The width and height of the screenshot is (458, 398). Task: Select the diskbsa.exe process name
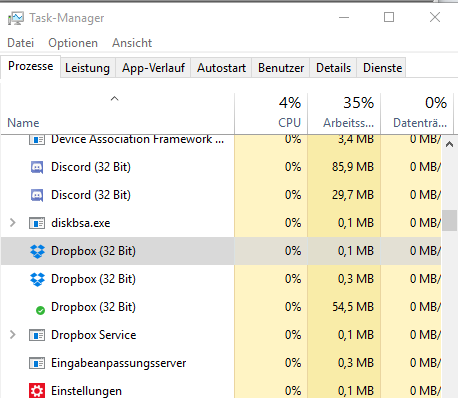(x=81, y=223)
